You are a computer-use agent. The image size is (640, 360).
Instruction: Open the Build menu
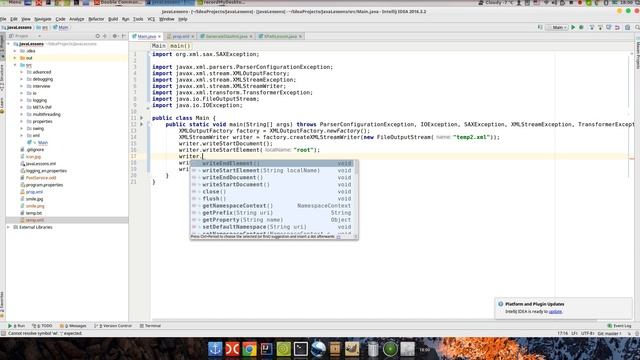pyautogui.click(x=113, y=19)
